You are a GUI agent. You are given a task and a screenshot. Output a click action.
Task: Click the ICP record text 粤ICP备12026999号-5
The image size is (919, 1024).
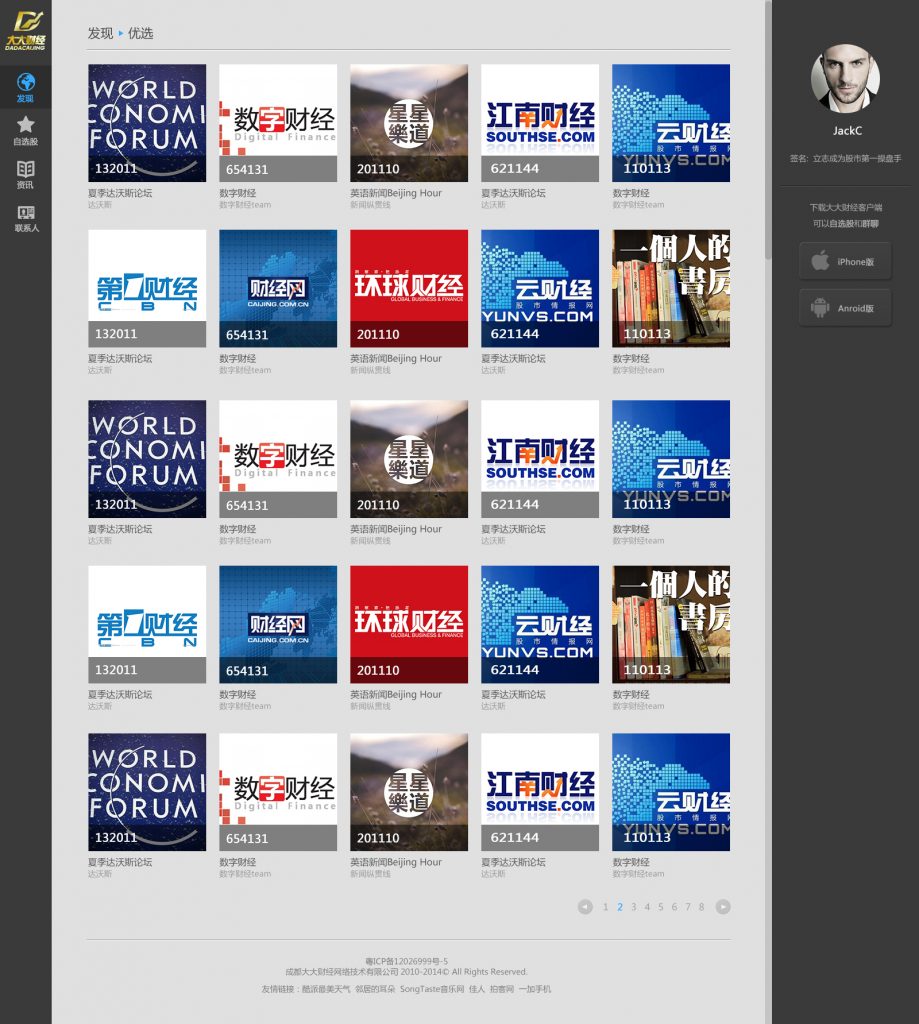click(406, 961)
